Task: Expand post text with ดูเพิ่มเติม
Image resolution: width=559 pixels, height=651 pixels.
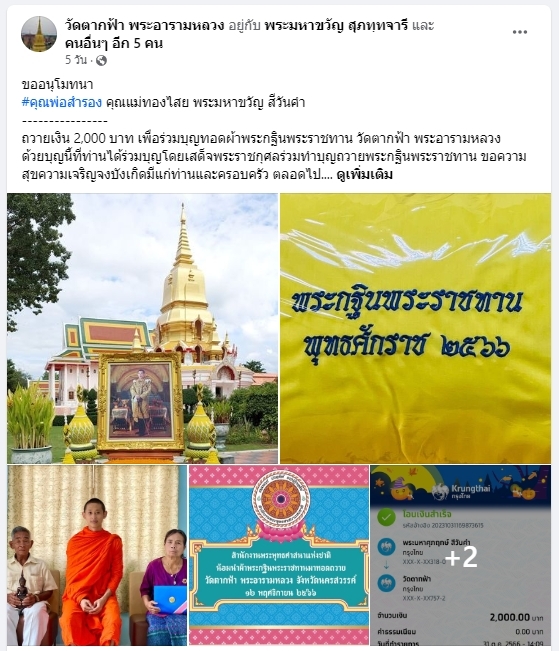Action: [x=365, y=175]
